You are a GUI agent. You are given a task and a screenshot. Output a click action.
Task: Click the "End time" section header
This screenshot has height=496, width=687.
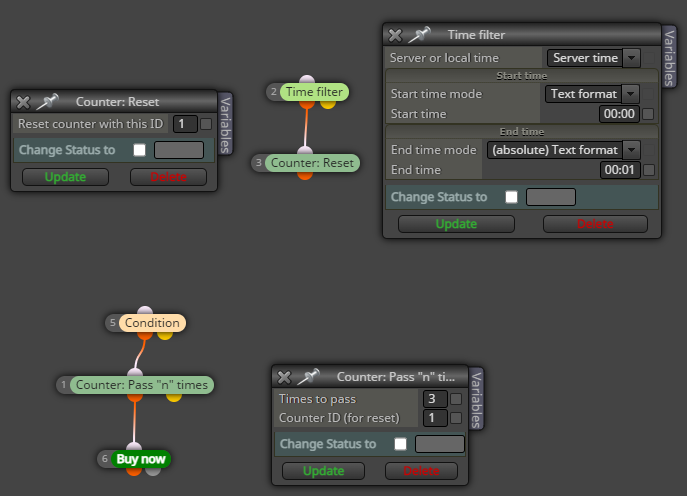[x=522, y=132]
